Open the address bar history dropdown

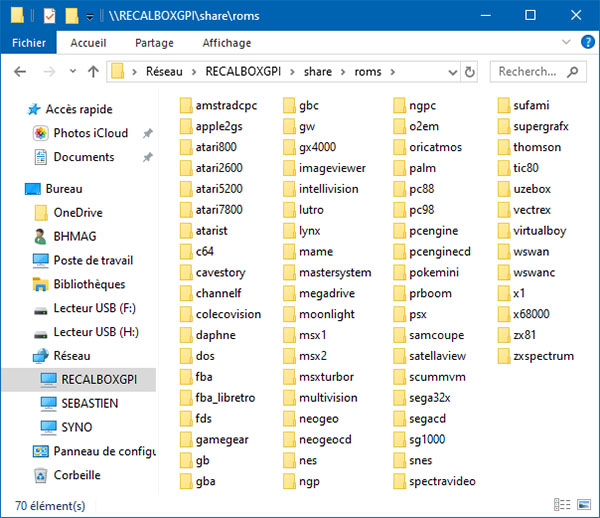(453, 72)
